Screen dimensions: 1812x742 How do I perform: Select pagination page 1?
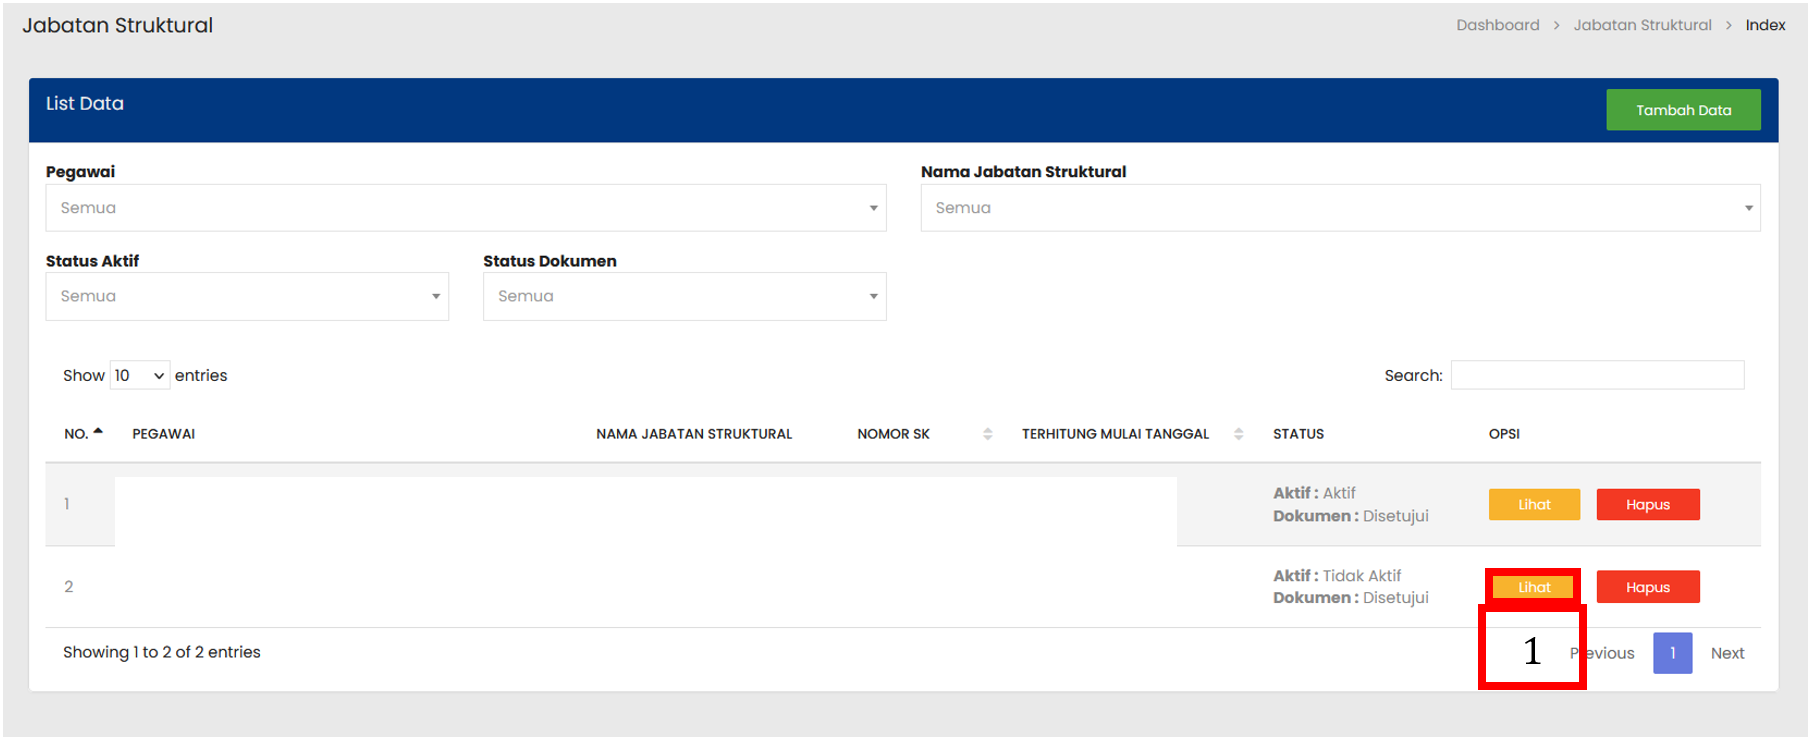tap(1671, 653)
